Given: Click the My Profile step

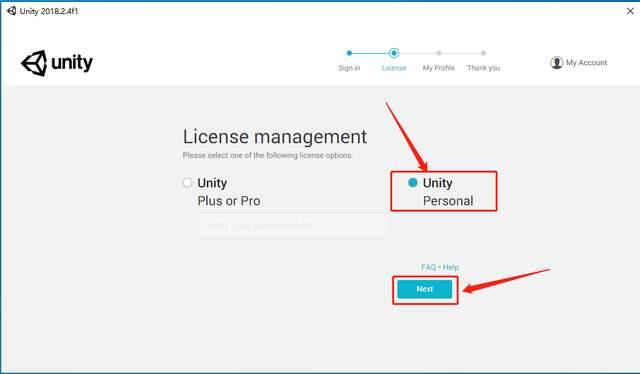Looking at the screenshot, I should (x=439, y=68).
